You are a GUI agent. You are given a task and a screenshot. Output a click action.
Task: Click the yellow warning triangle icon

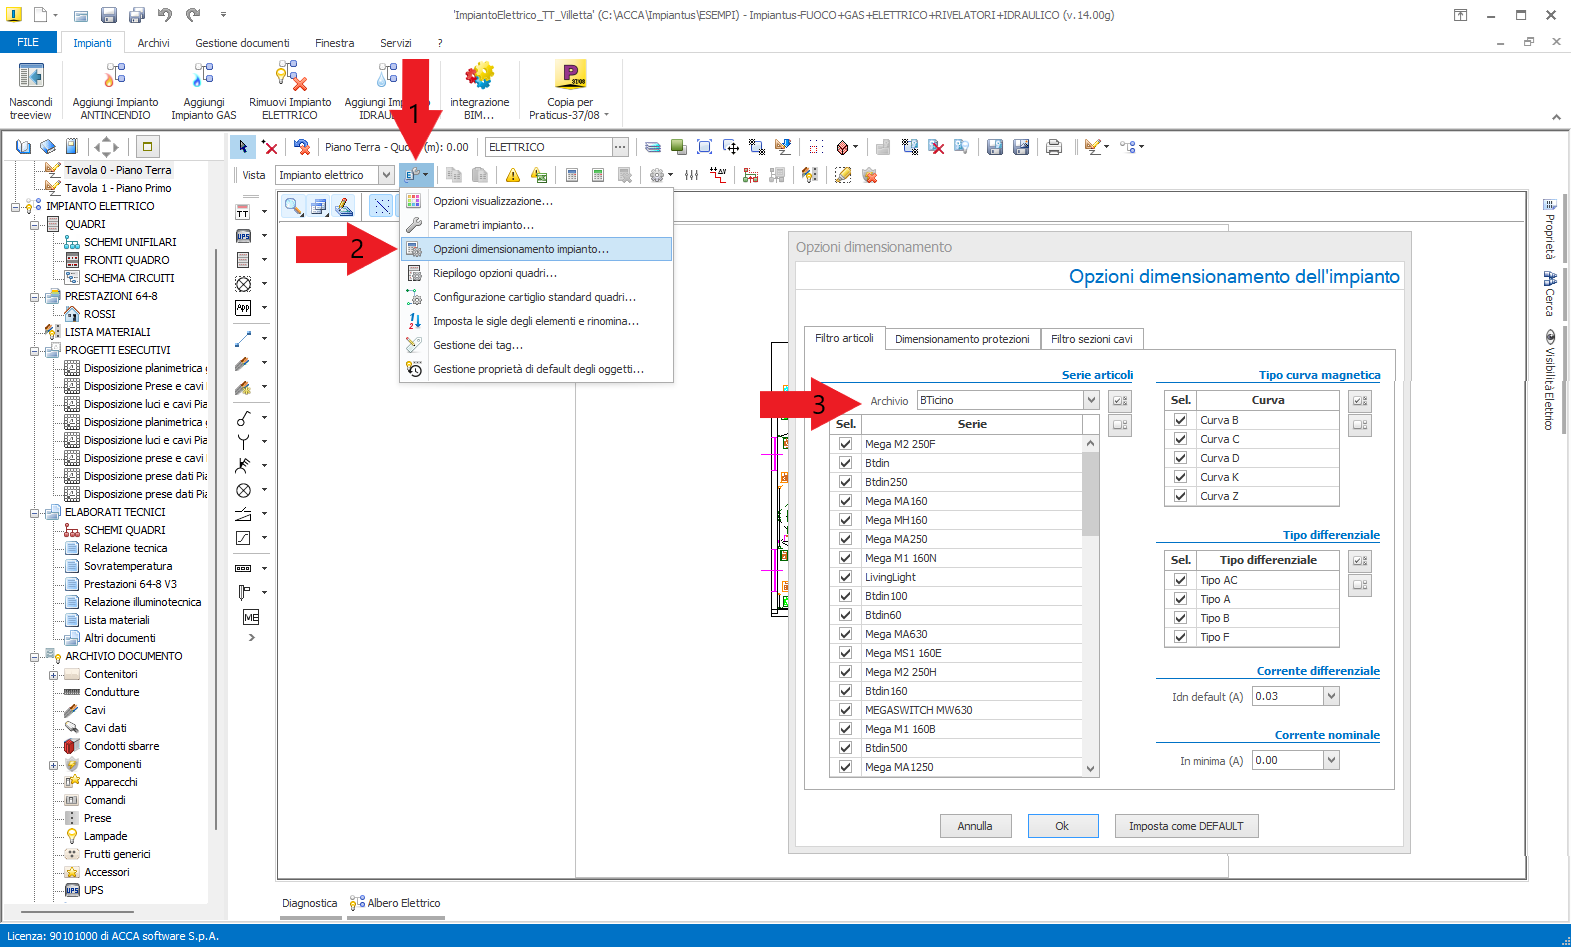point(513,175)
